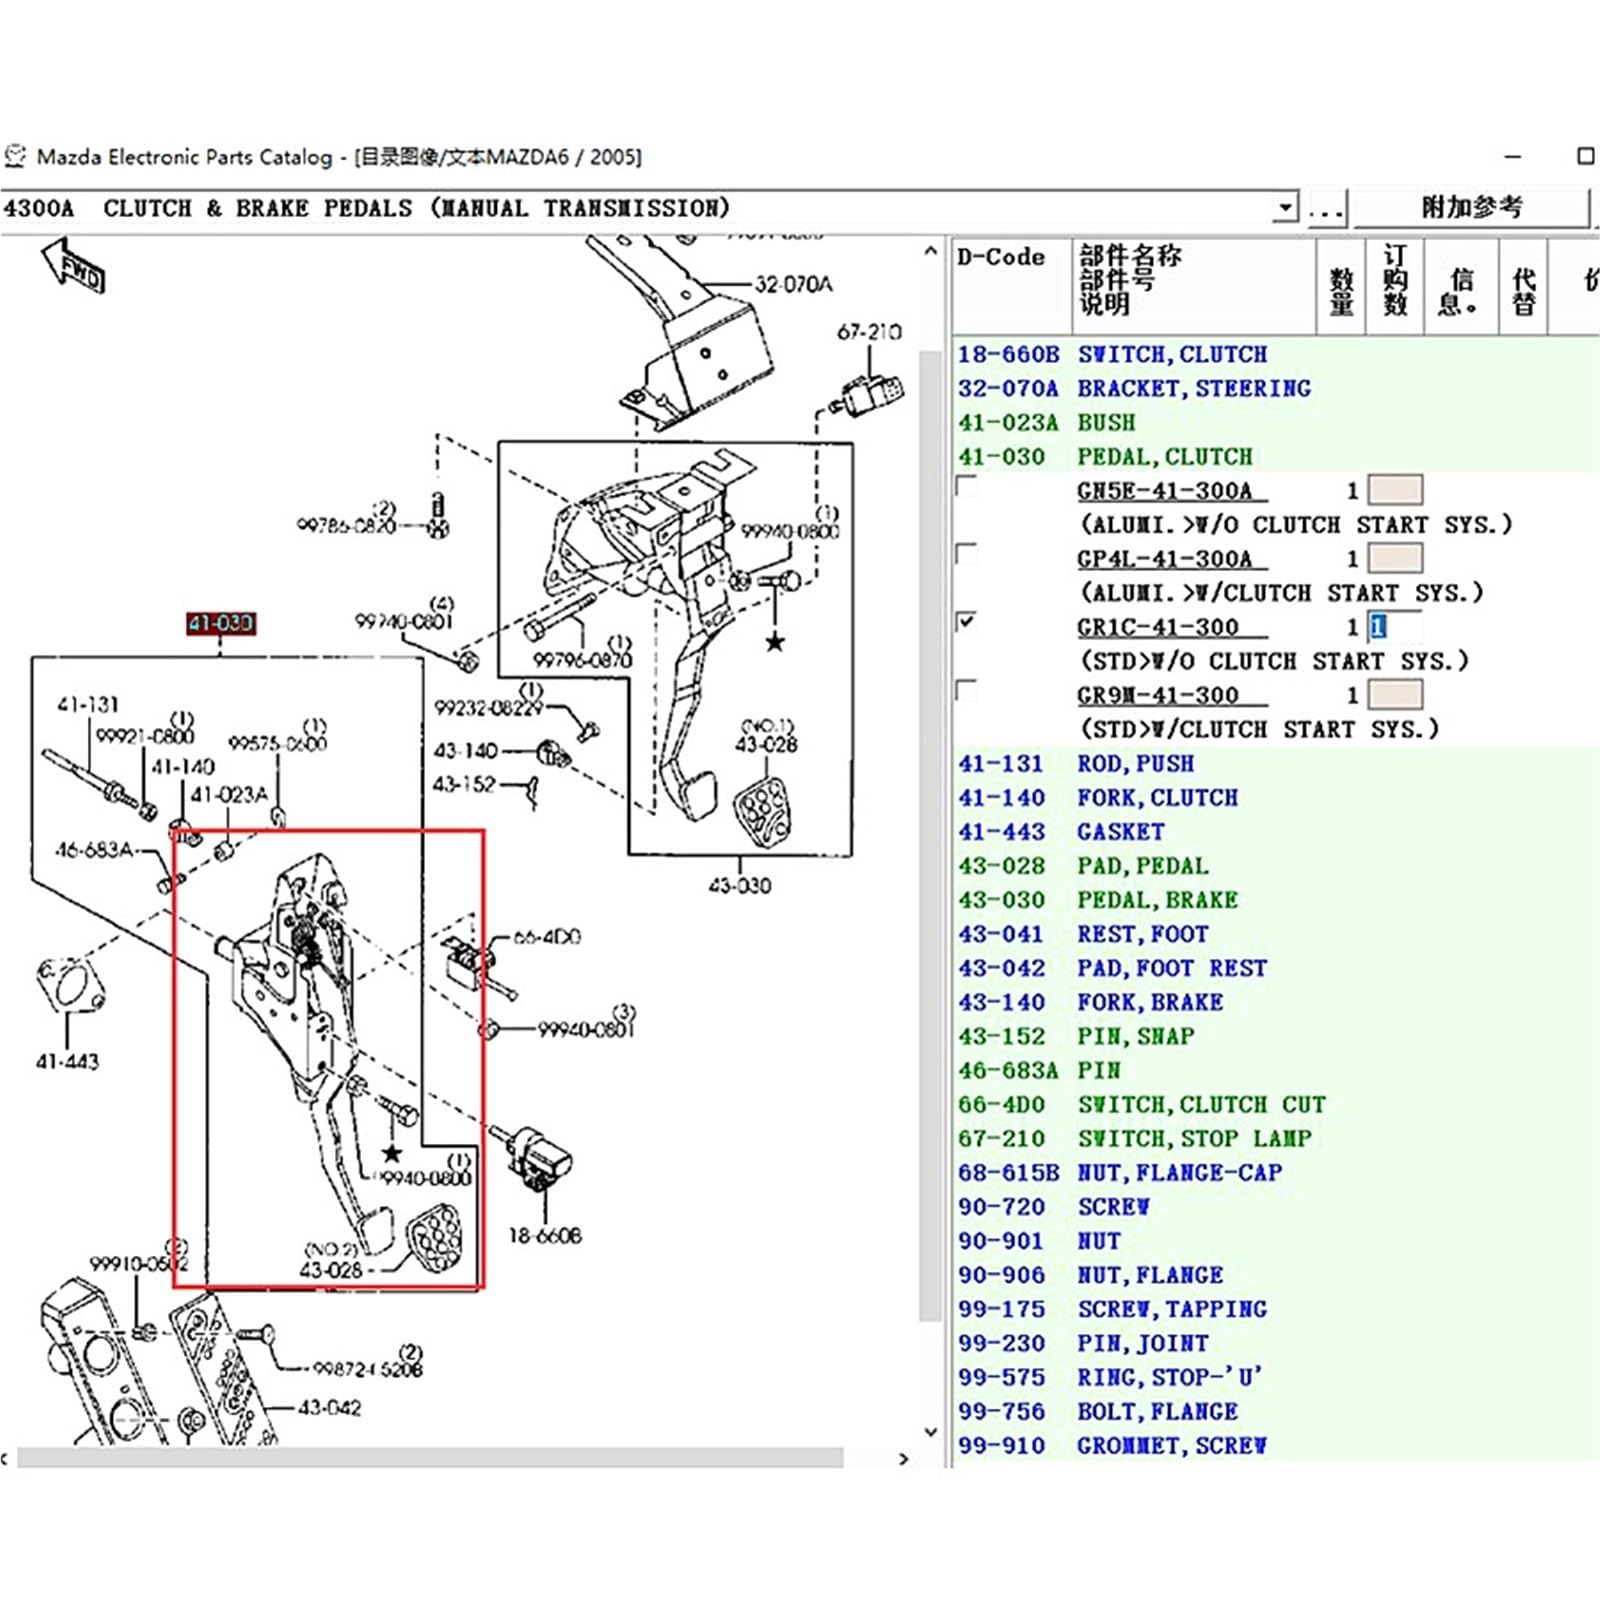Open the 4300A section dropdown arrow
The width and height of the screenshot is (1600, 1600).
coord(1286,208)
